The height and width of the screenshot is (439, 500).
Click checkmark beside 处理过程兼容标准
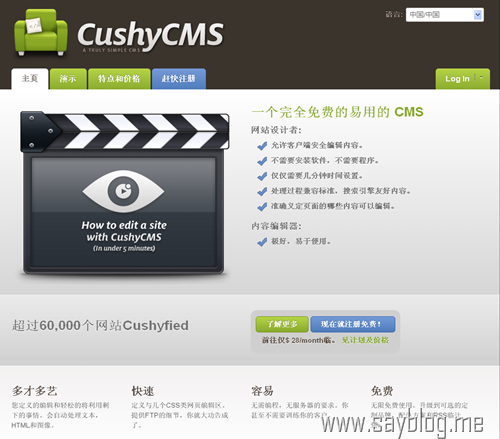[262, 191]
